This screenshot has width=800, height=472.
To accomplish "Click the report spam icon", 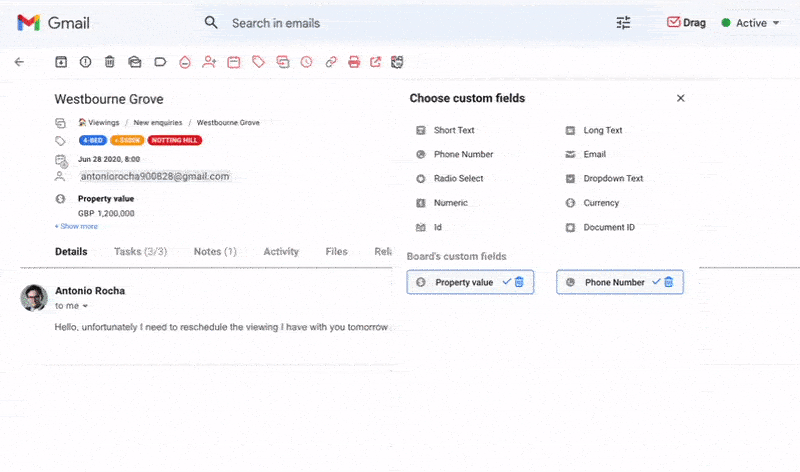I will tap(85, 62).
